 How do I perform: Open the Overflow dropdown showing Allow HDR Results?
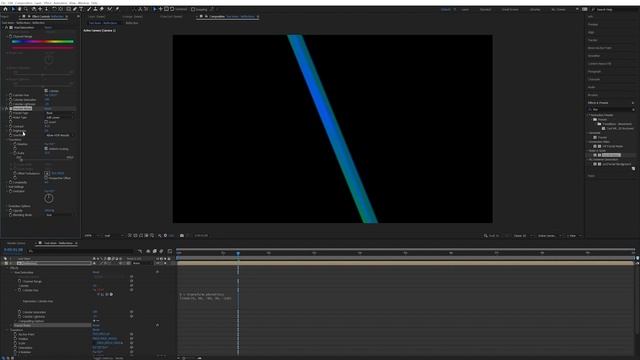(x=60, y=135)
